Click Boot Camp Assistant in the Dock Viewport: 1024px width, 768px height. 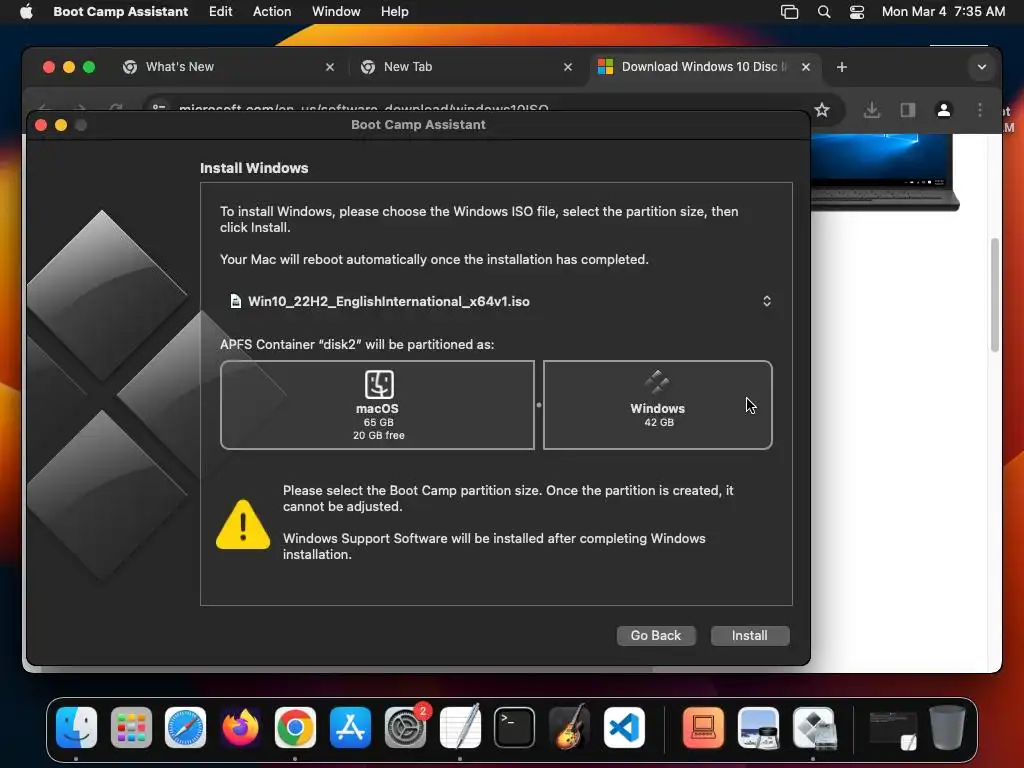814,727
